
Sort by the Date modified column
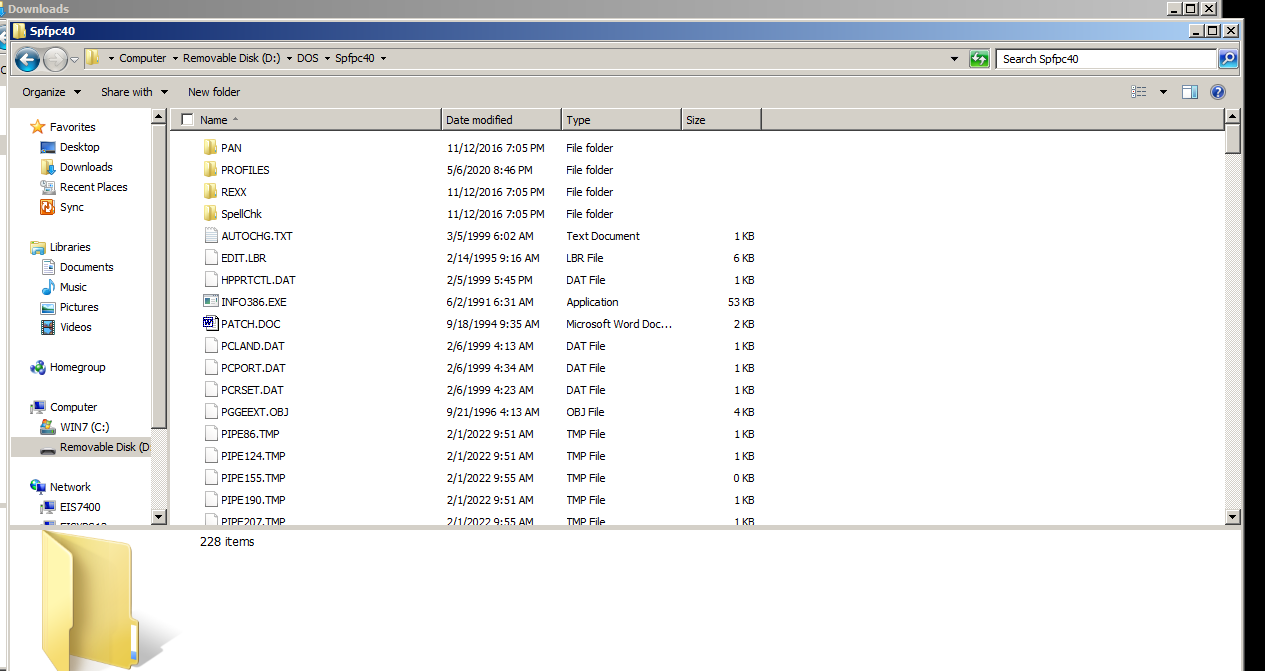click(501, 120)
